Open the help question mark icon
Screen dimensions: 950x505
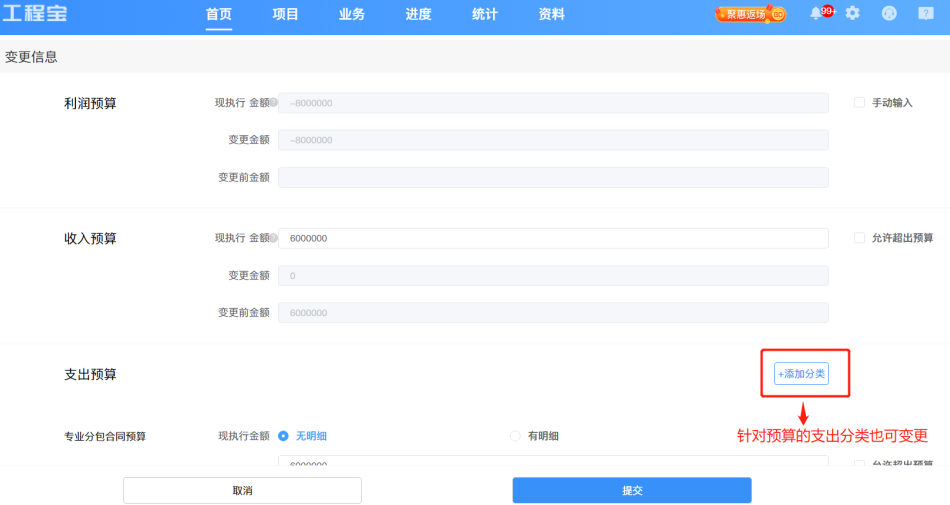click(926, 13)
